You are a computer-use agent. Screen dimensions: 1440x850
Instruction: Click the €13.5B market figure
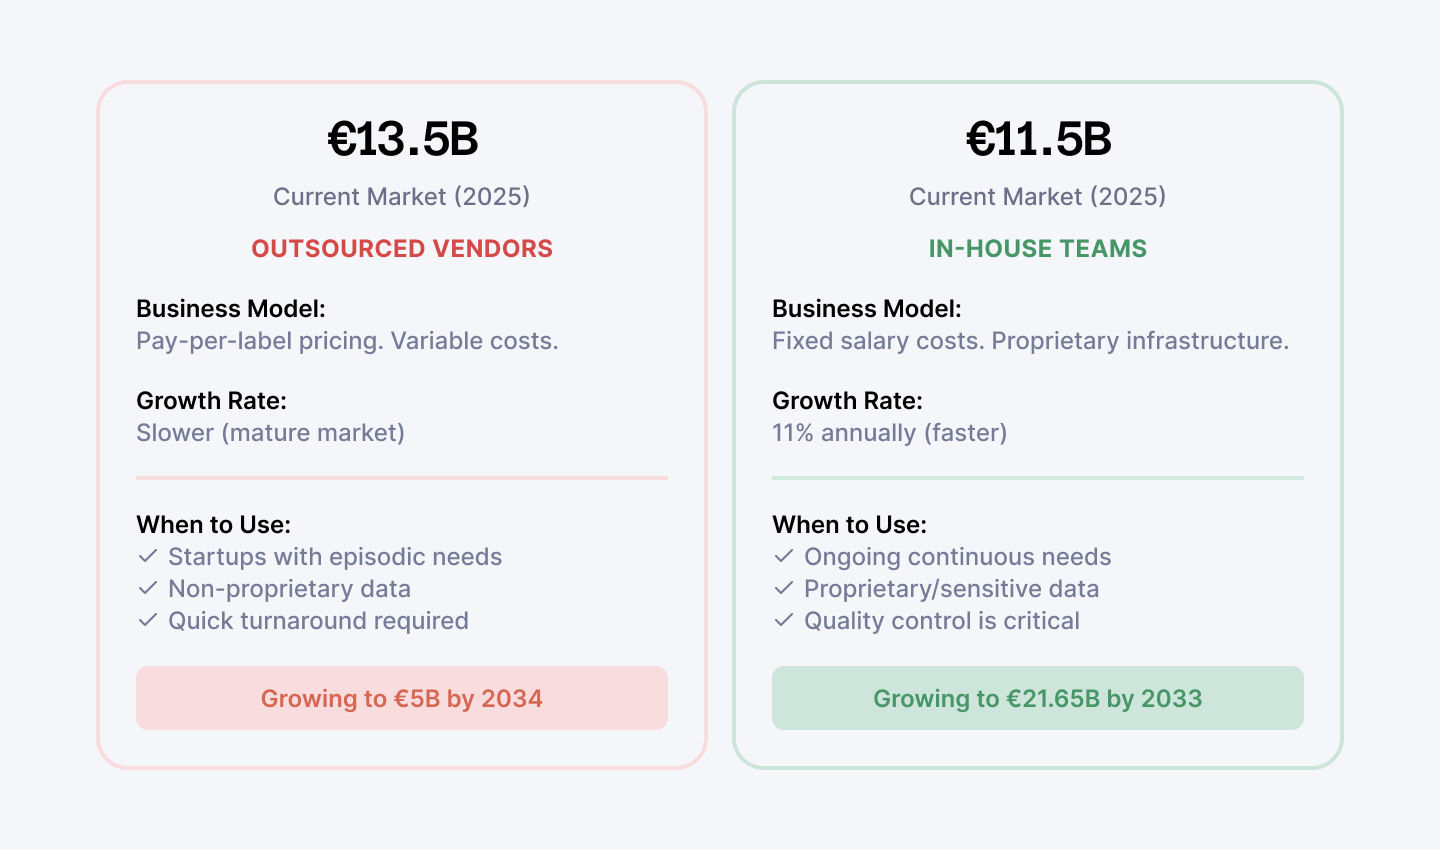(403, 139)
